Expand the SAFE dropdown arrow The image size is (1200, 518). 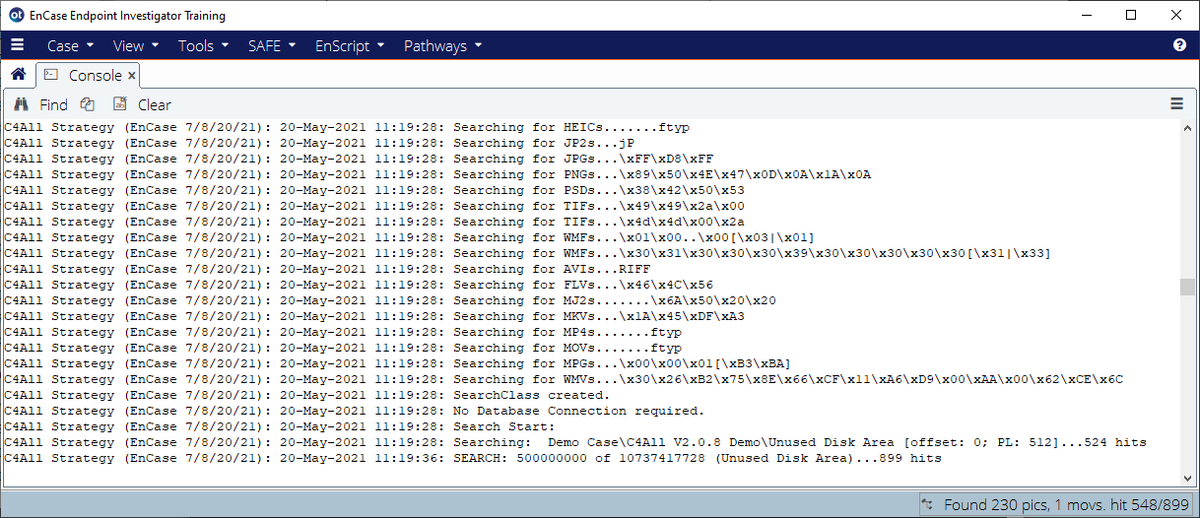pyautogui.click(x=291, y=46)
